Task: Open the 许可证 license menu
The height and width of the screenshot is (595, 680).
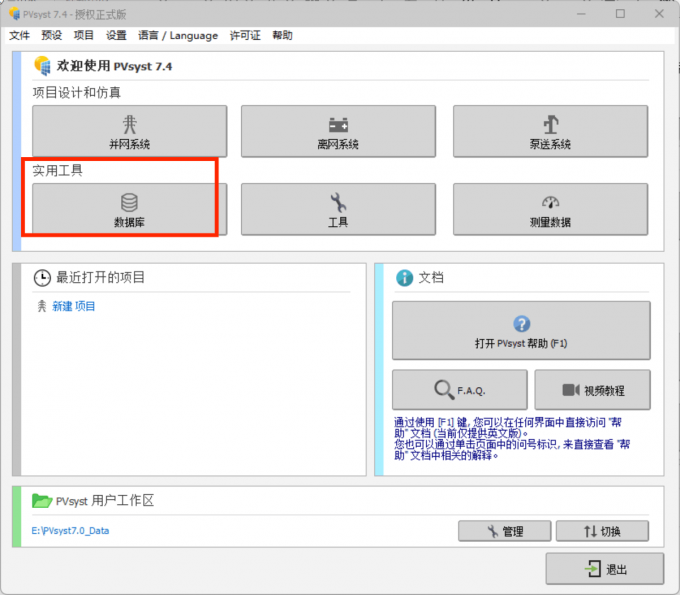Action: coord(245,36)
